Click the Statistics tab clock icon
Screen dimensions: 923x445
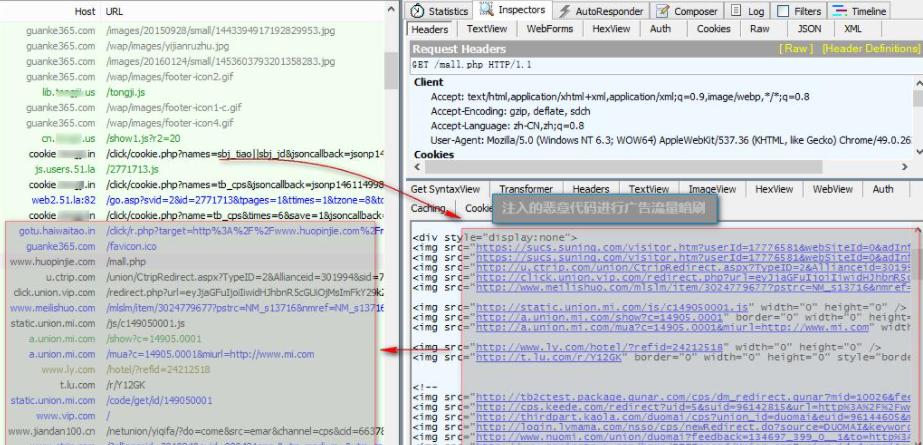tap(418, 11)
